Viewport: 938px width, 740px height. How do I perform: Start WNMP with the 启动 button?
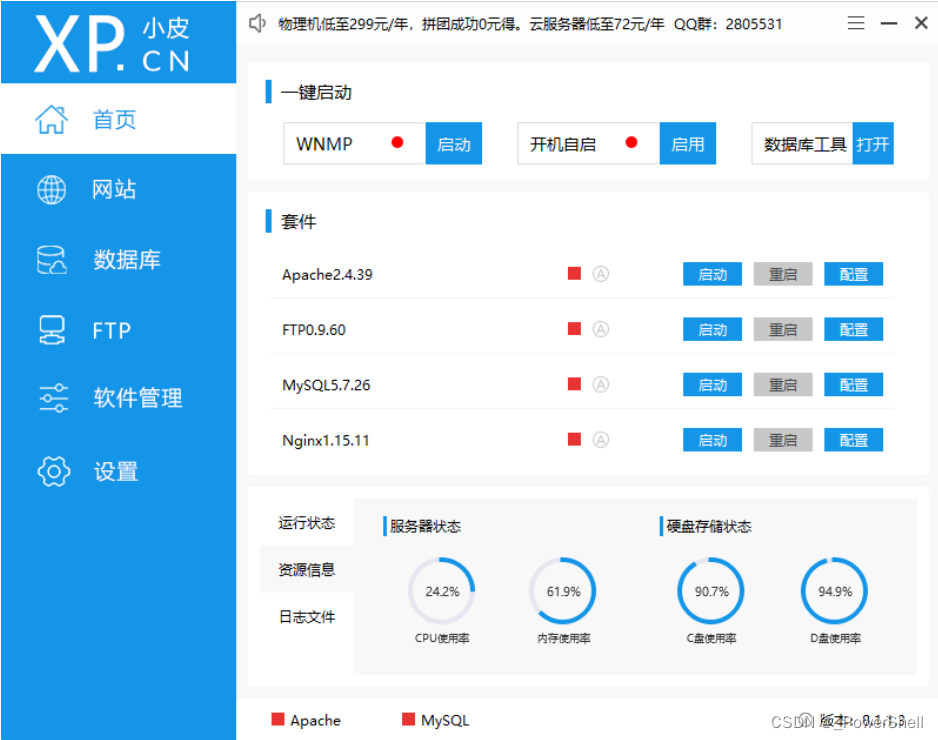tap(454, 143)
